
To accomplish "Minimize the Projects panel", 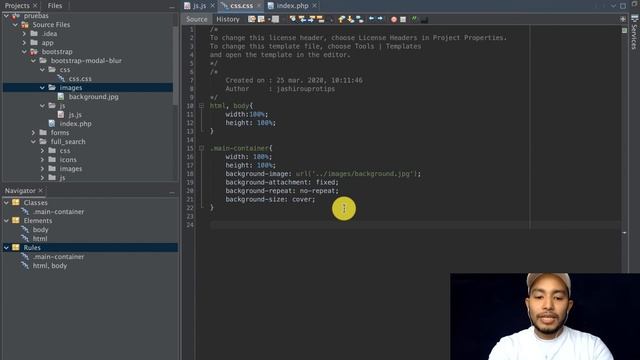I will pos(172,7).
